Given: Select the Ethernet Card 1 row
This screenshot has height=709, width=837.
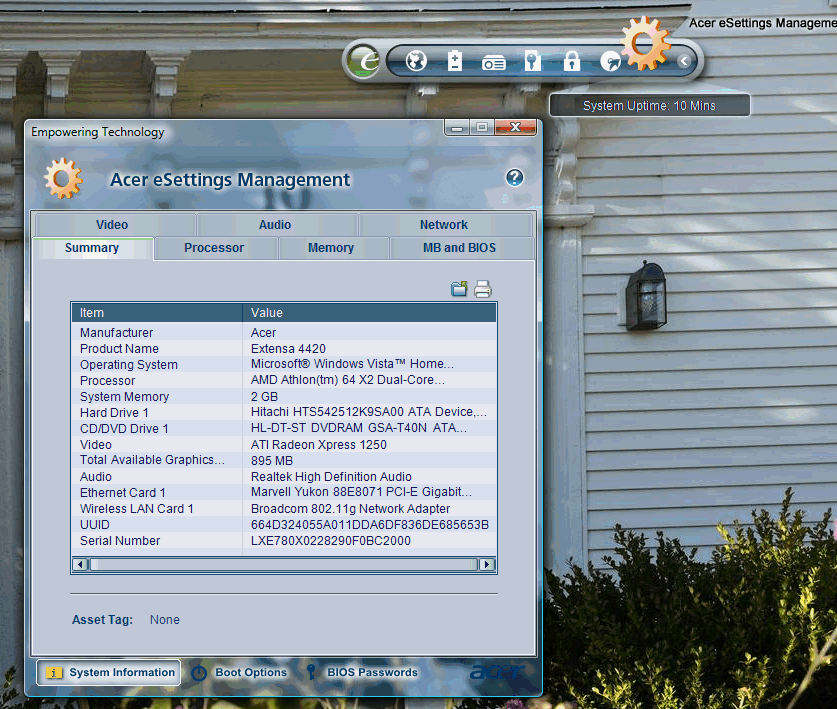Looking at the screenshot, I should pyautogui.click(x=284, y=492).
